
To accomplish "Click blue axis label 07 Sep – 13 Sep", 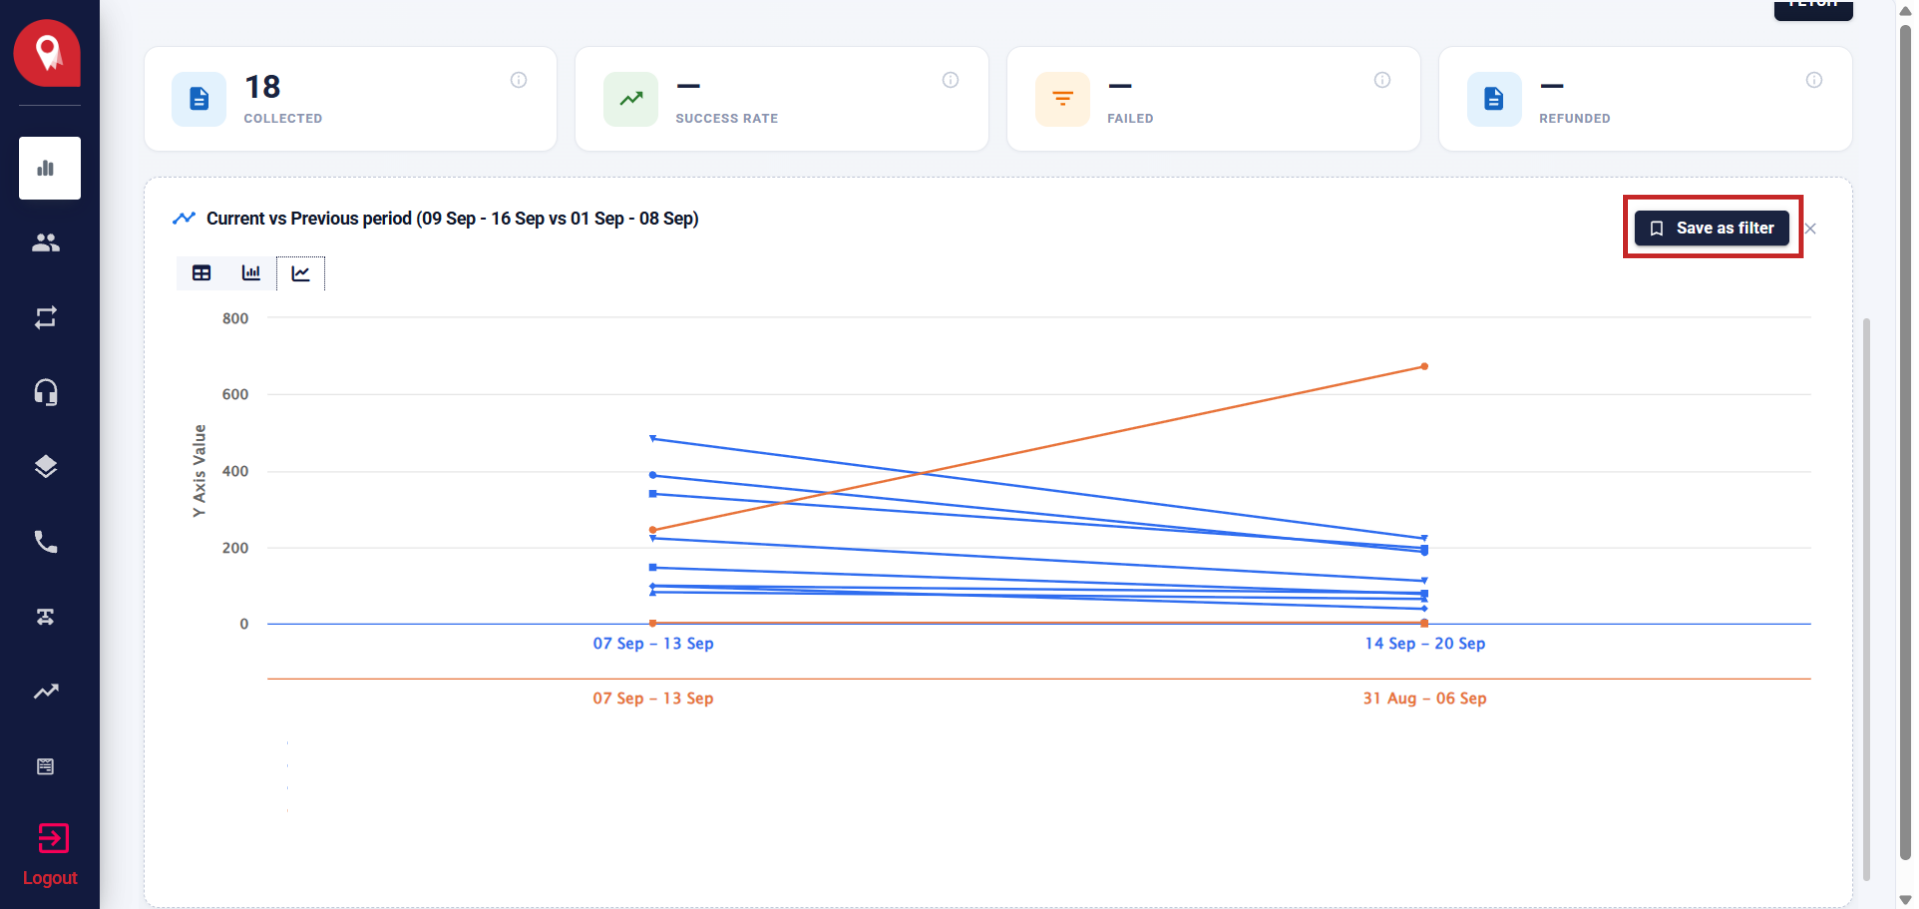I will 653,644.
